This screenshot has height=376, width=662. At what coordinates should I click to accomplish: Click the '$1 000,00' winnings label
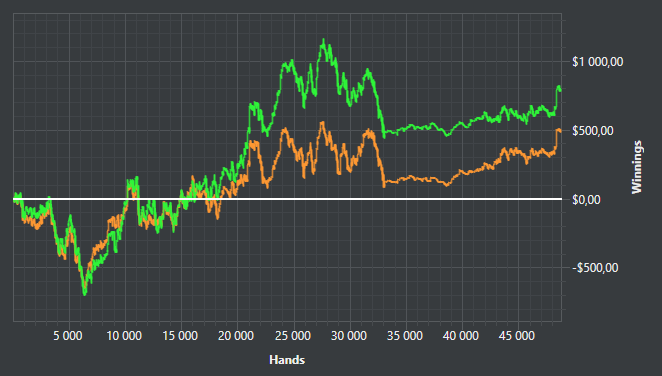tap(598, 62)
